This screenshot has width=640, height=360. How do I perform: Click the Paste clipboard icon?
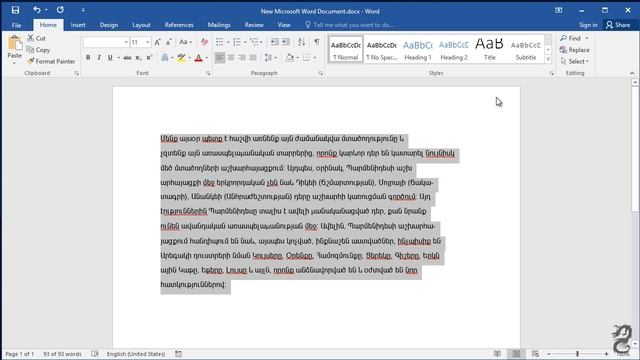pyautogui.click(x=15, y=43)
